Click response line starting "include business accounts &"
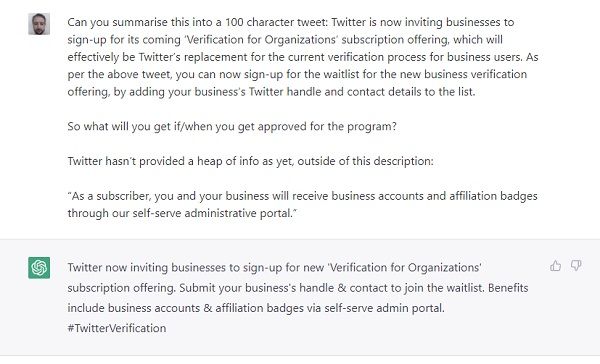This screenshot has height=364, width=600. coord(256,308)
